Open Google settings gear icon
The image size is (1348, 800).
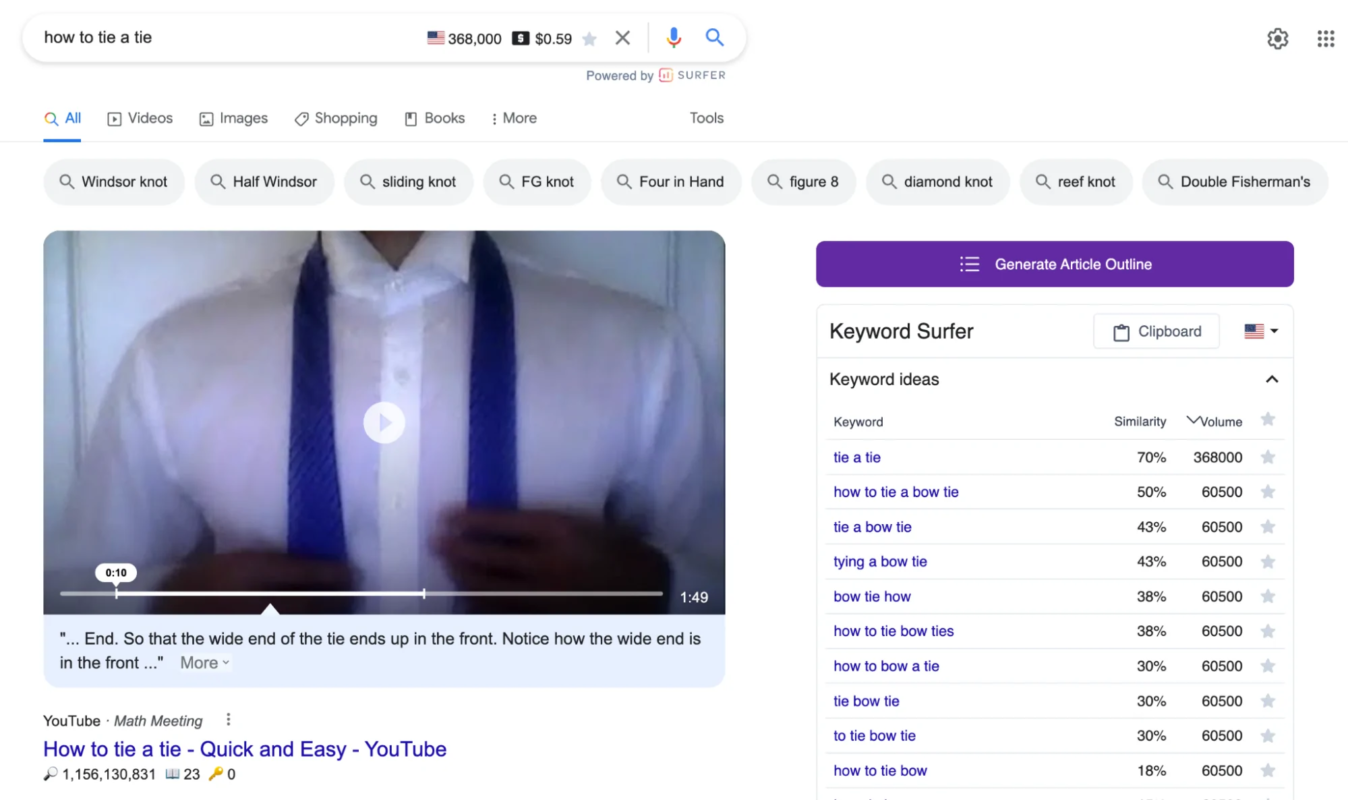(x=1278, y=39)
